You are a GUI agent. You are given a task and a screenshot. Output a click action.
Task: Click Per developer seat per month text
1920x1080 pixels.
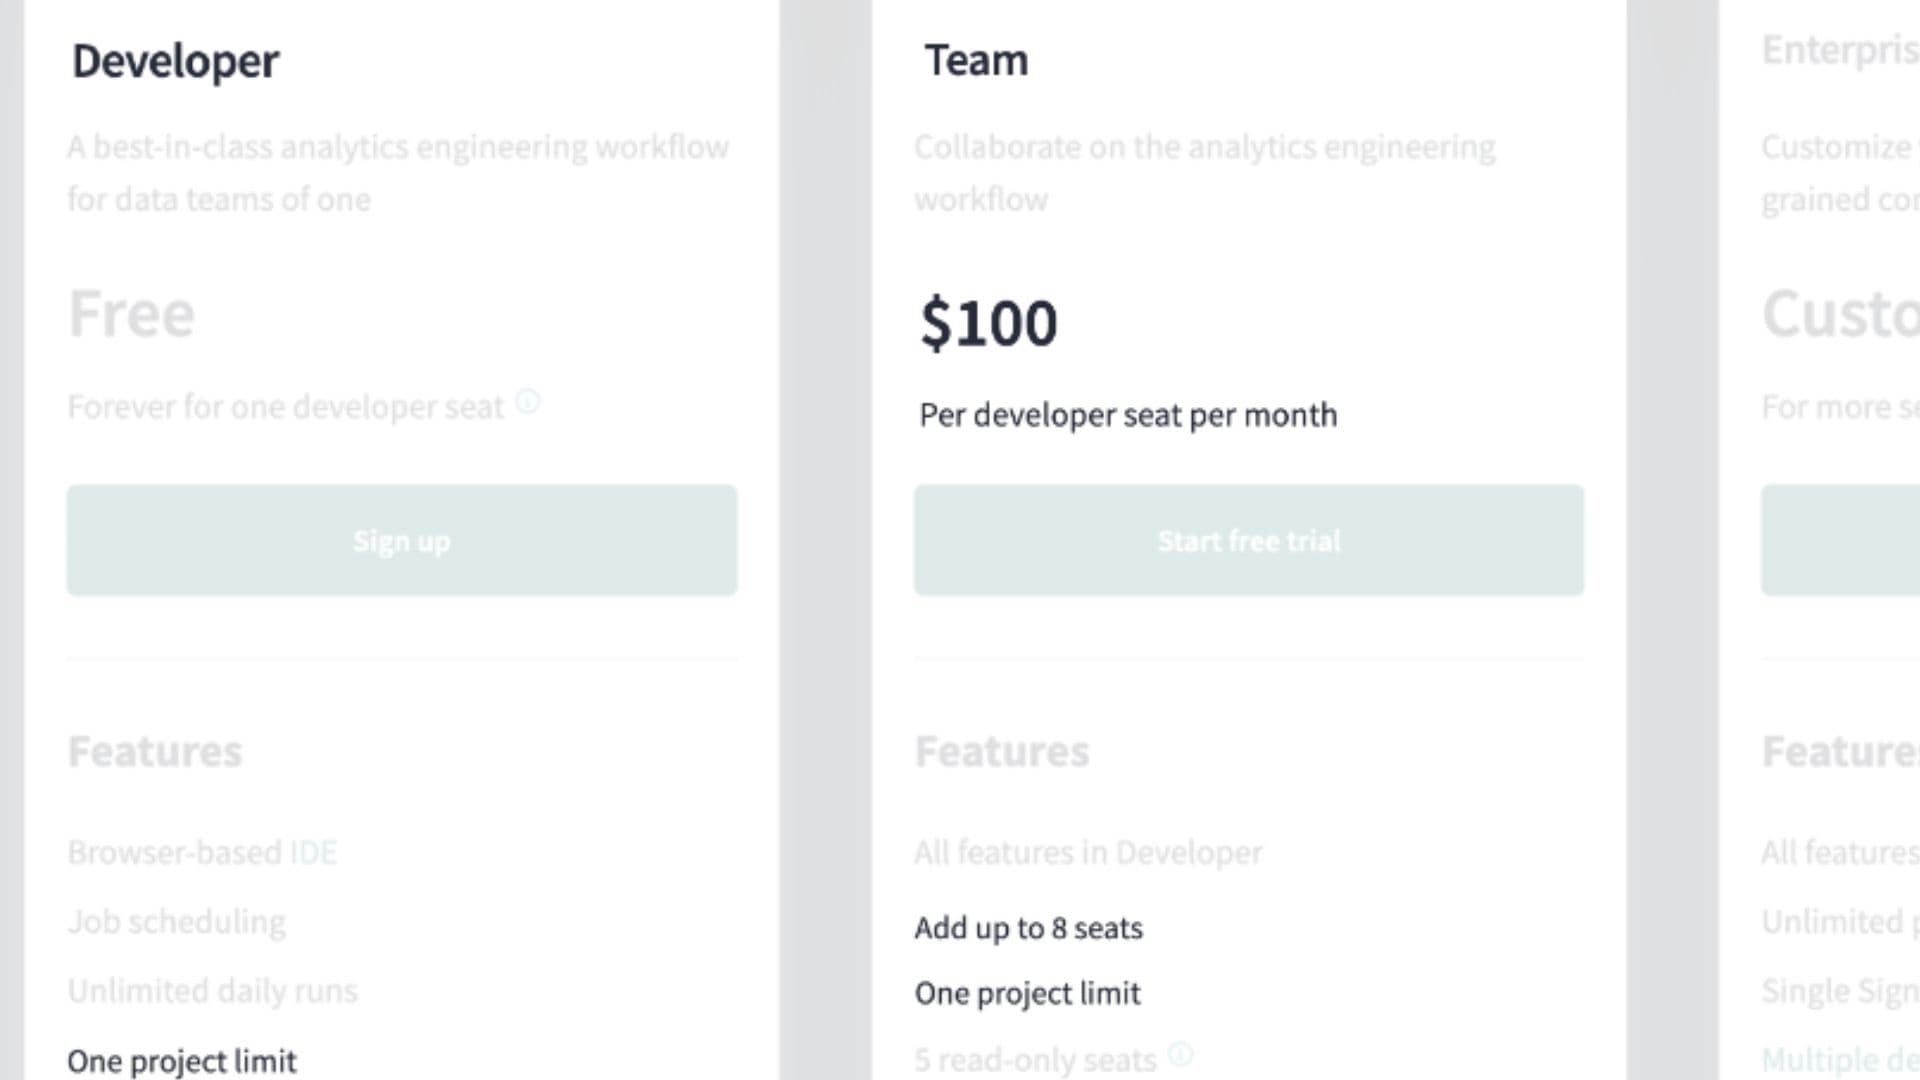(x=1128, y=415)
